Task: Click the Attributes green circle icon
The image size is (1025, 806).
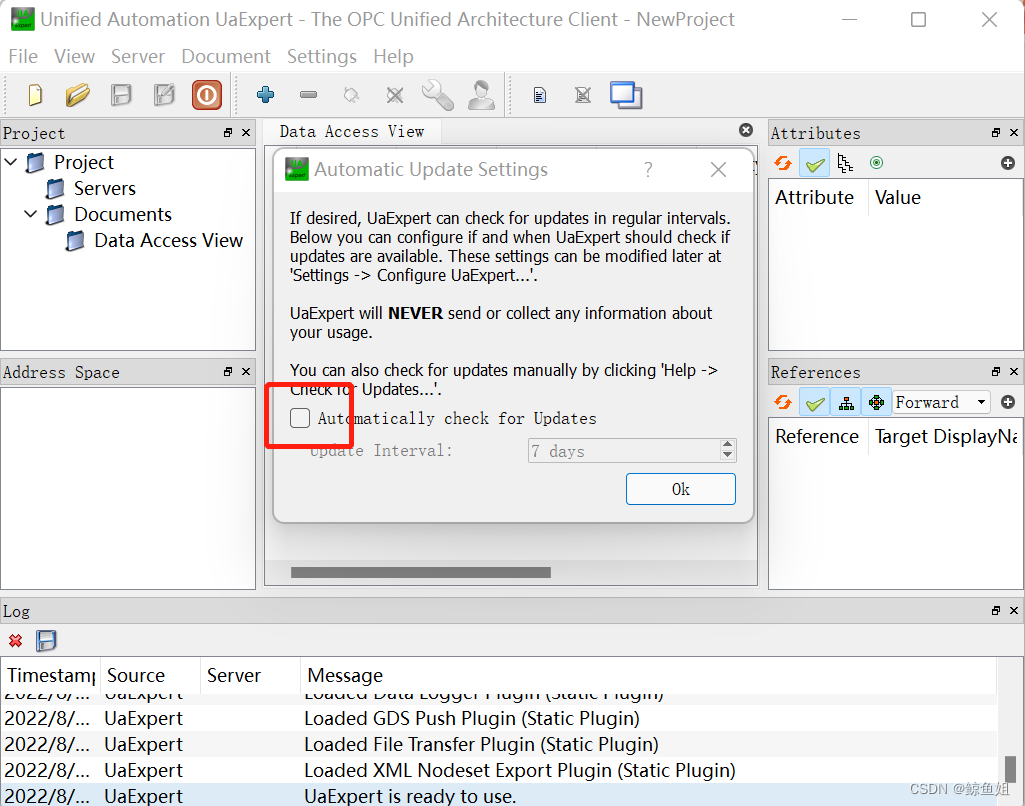Action: (x=877, y=163)
